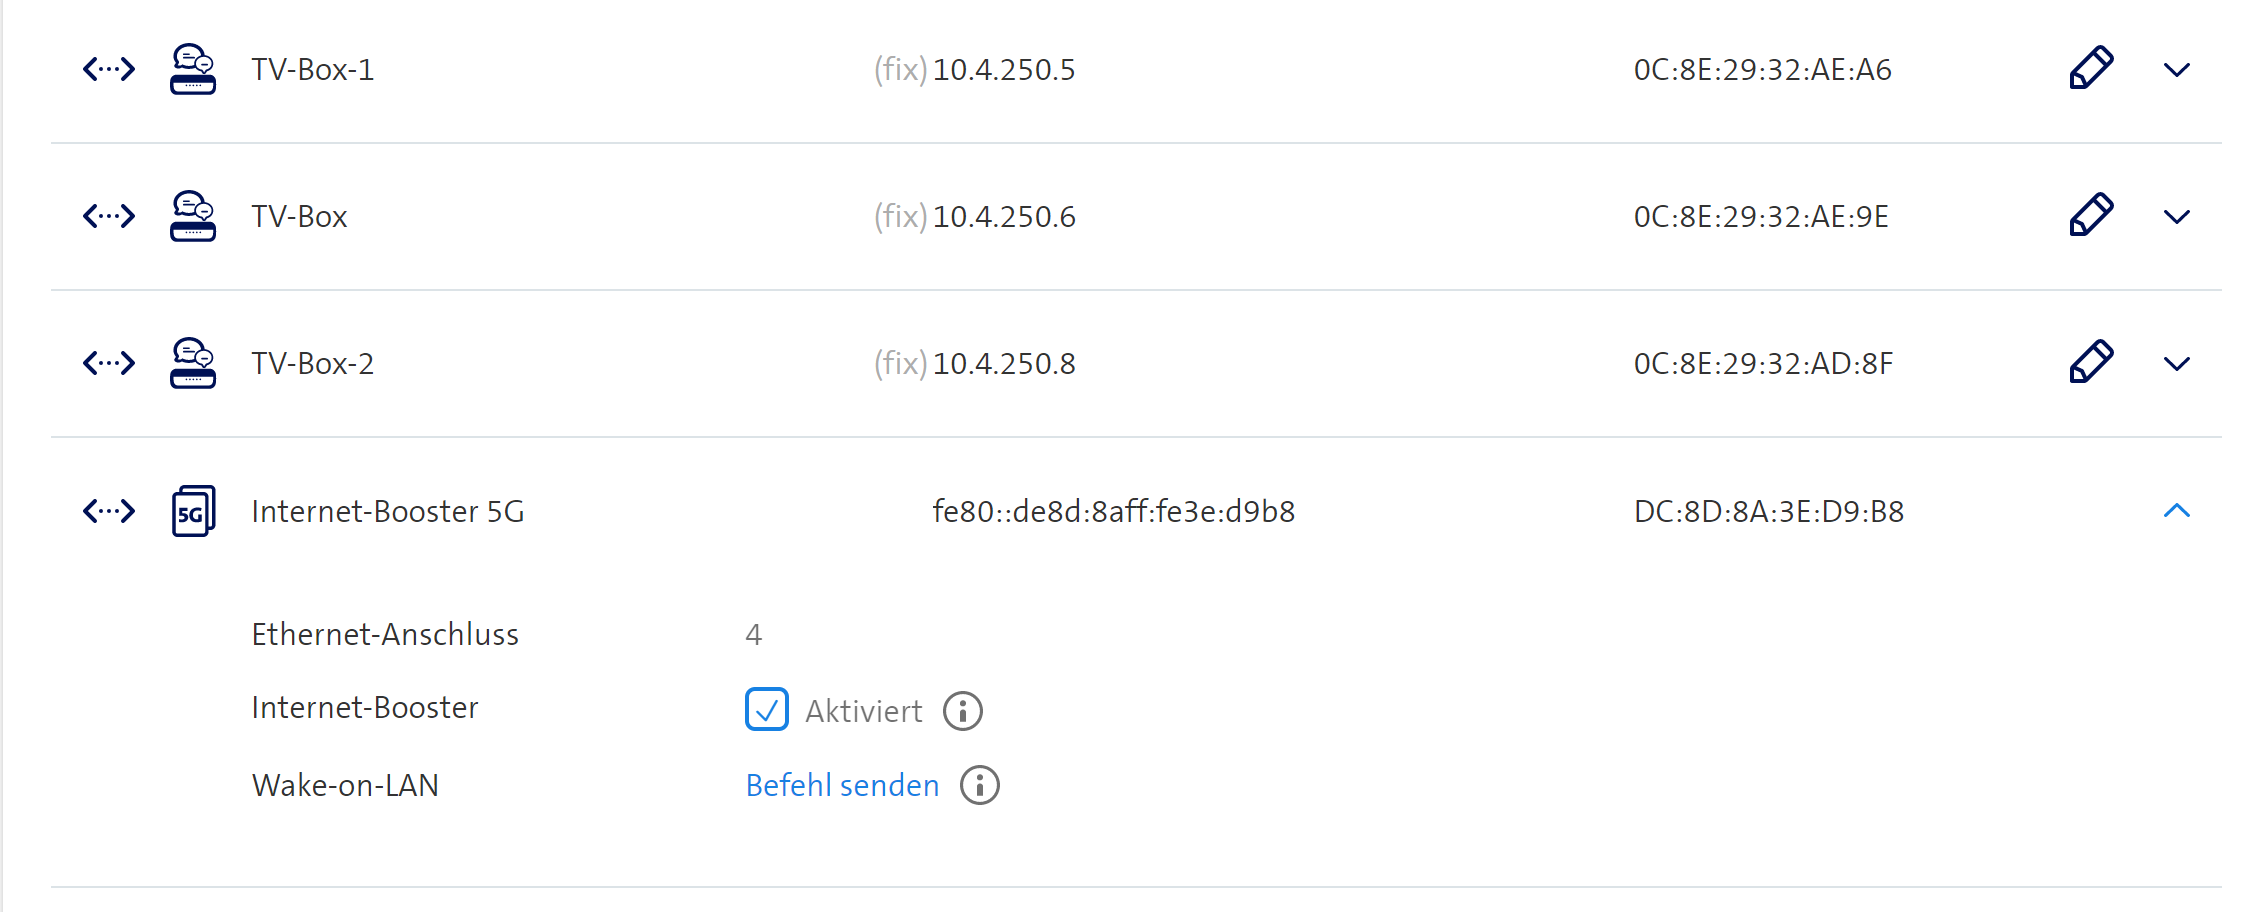Click the pencil icon for TV-Box-2
This screenshot has width=2262, height=912.
[2091, 362]
